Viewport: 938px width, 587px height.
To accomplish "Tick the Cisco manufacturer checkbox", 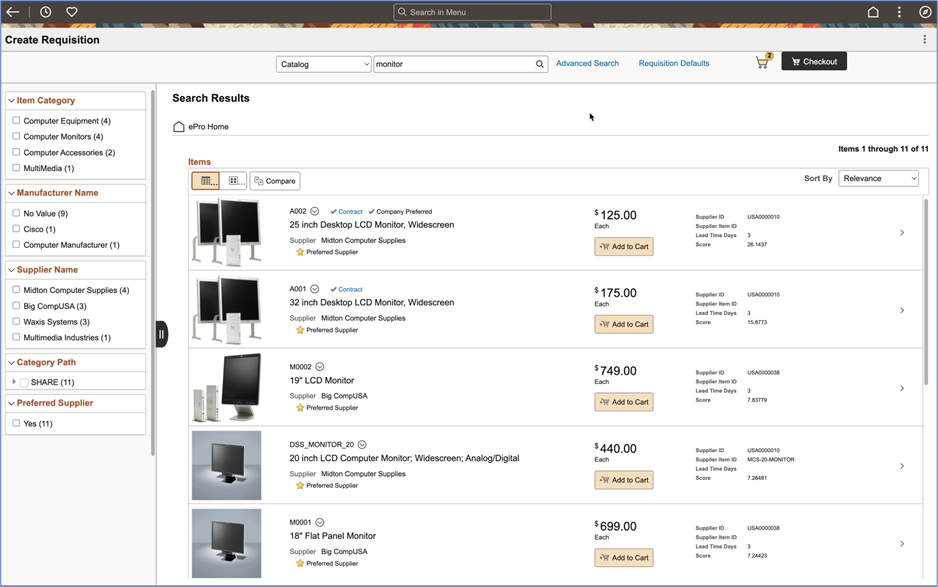I will coord(16,229).
